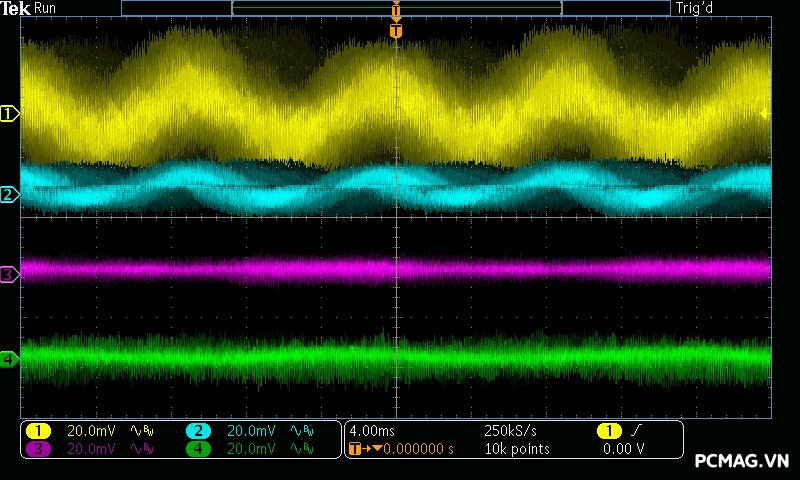Click the 0.00 V trigger level readout
The image size is (800, 480).
click(623, 449)
